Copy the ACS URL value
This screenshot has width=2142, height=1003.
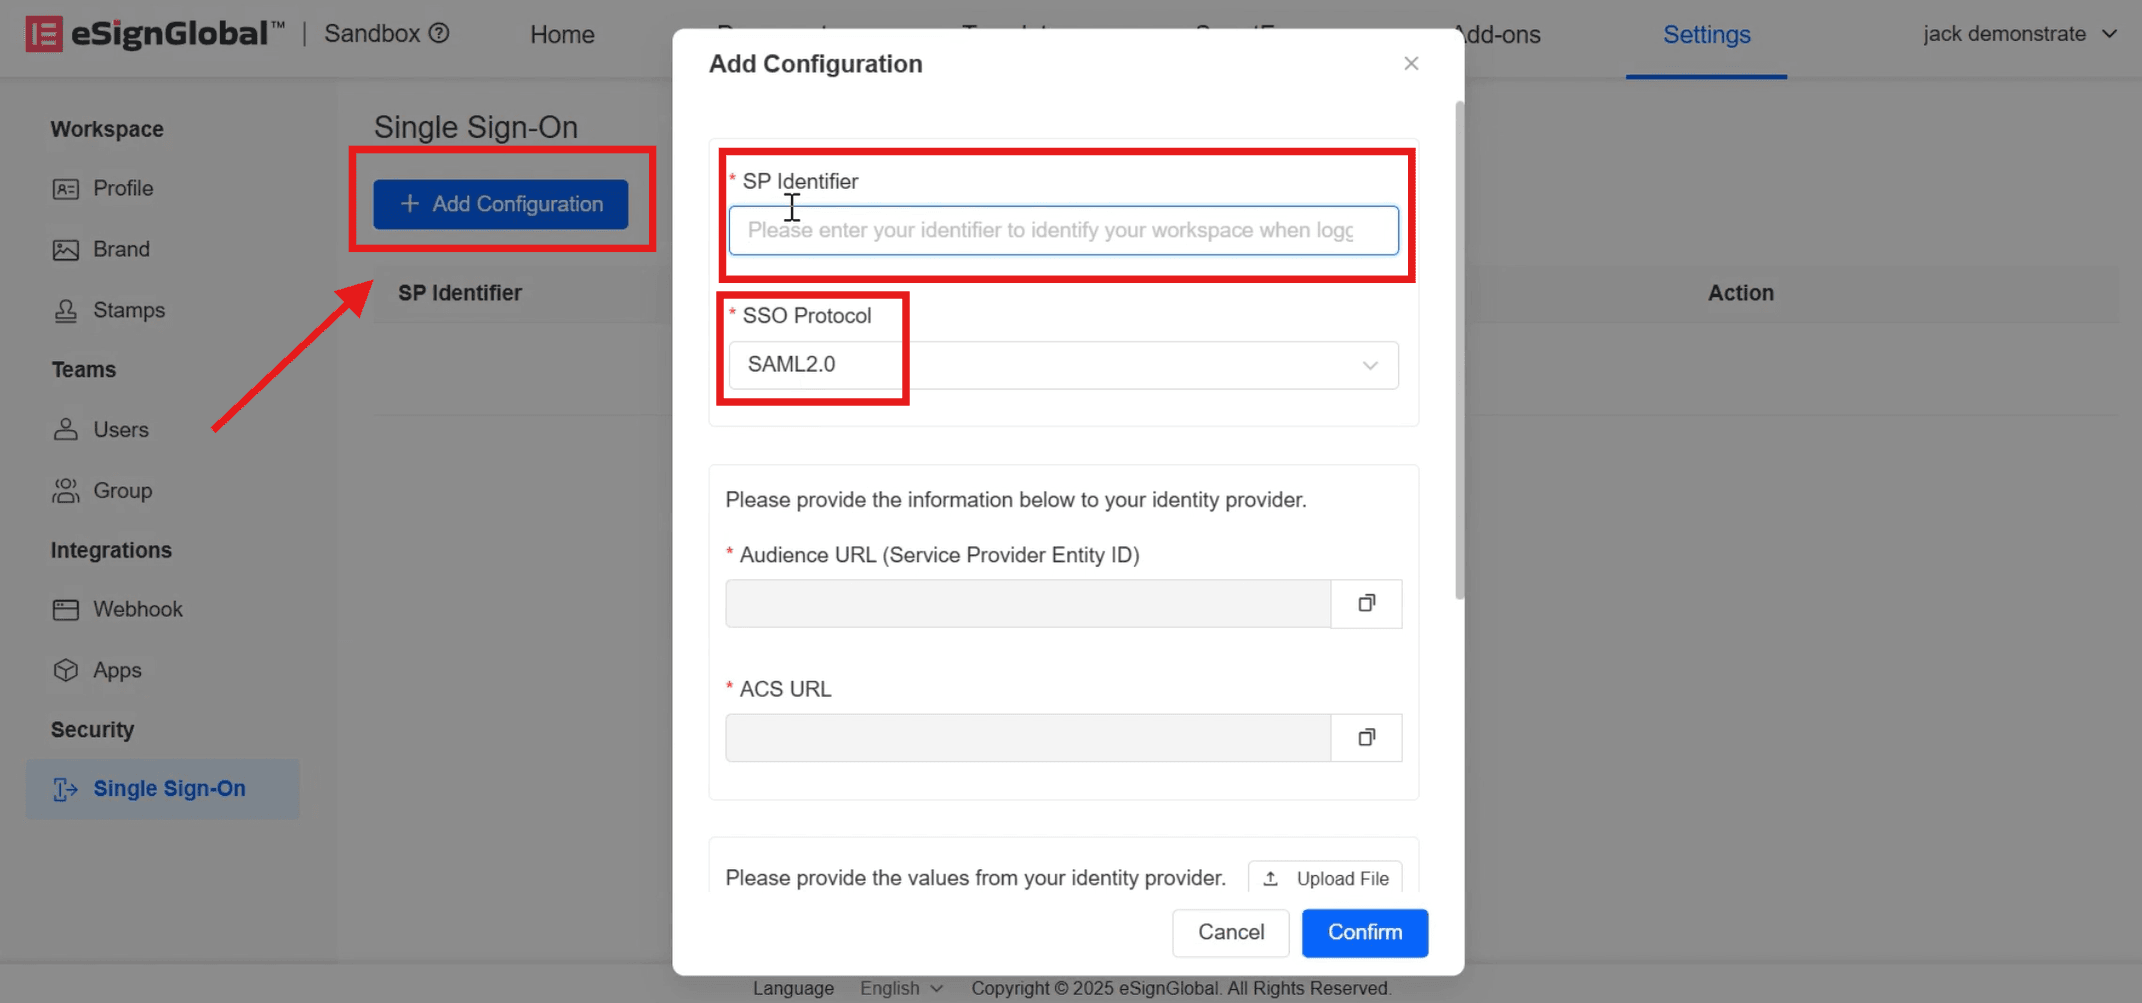coord(1366,738)
